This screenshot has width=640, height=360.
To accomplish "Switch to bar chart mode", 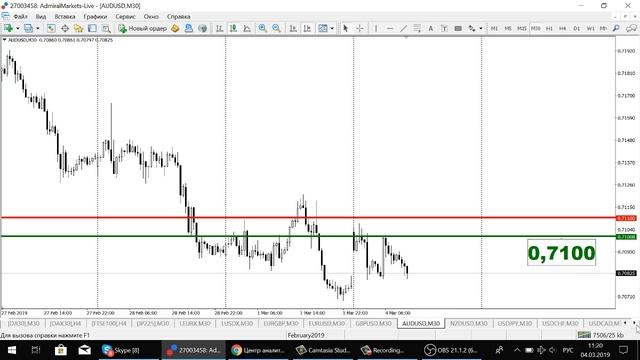I will pos(220,28).
